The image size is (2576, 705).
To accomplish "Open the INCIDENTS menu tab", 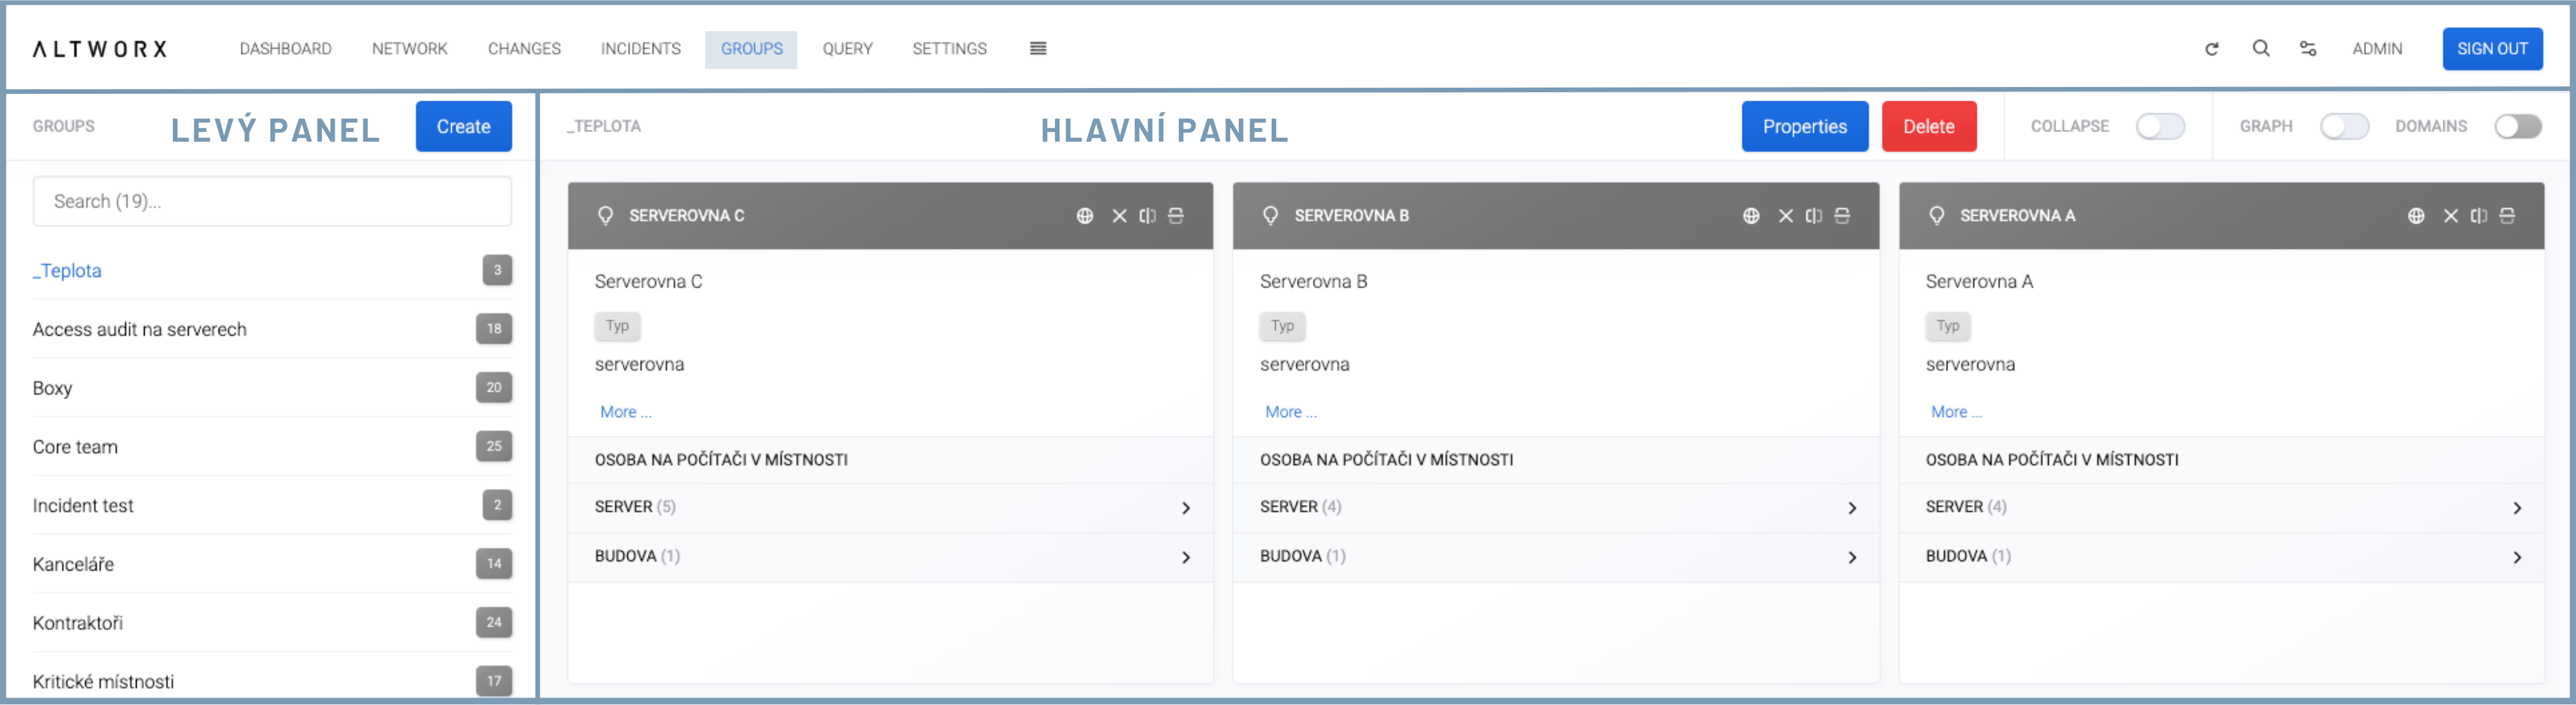I will tap(640, 49).
